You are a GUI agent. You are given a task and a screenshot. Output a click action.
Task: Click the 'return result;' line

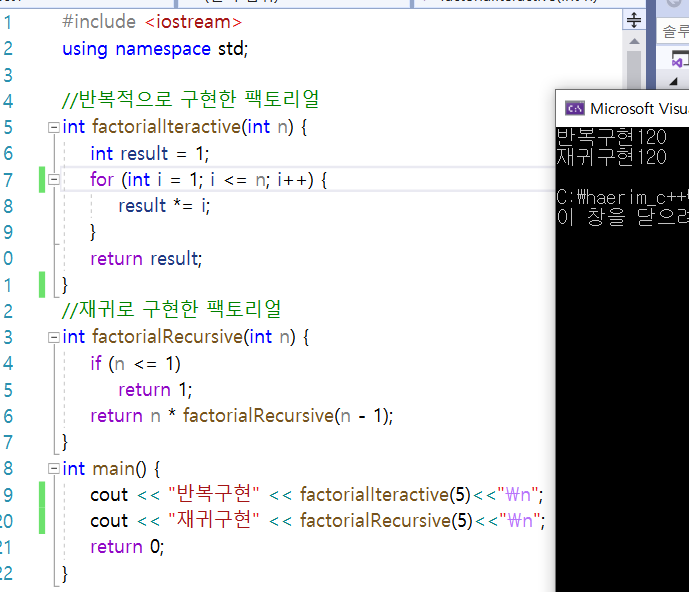tap(146, 258)
